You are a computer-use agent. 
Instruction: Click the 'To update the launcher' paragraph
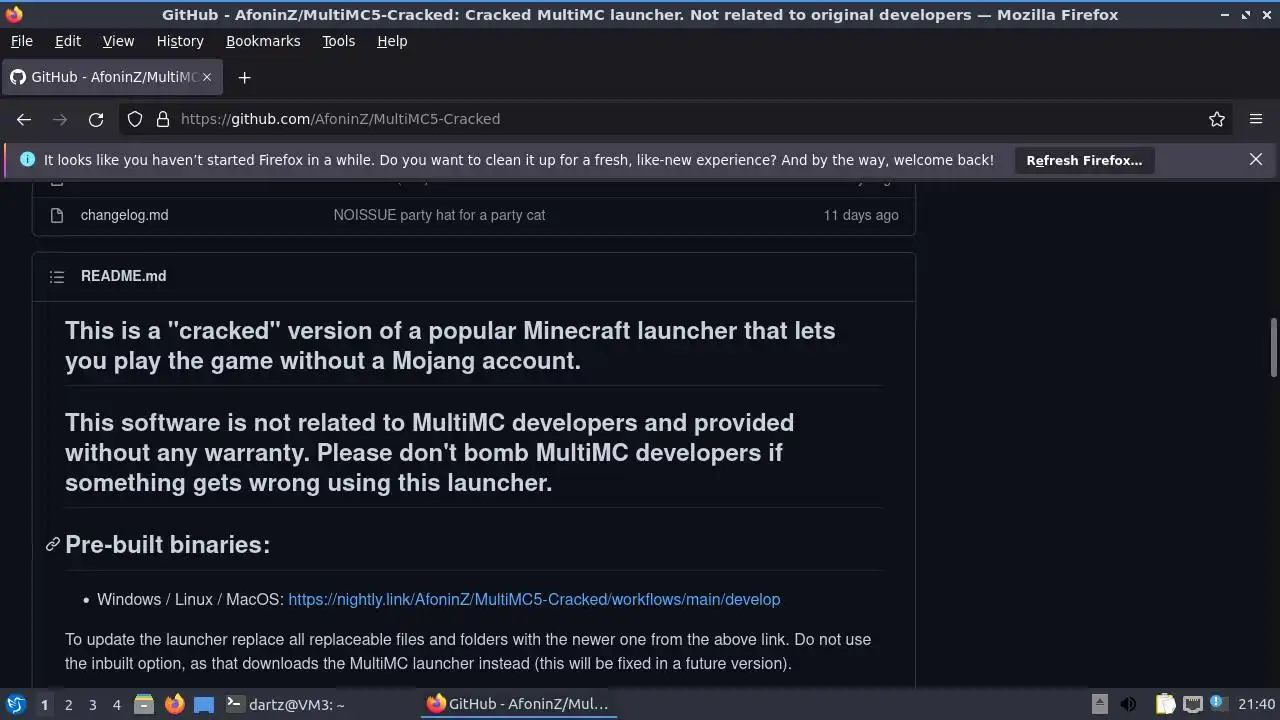click(x=468, y=651)
